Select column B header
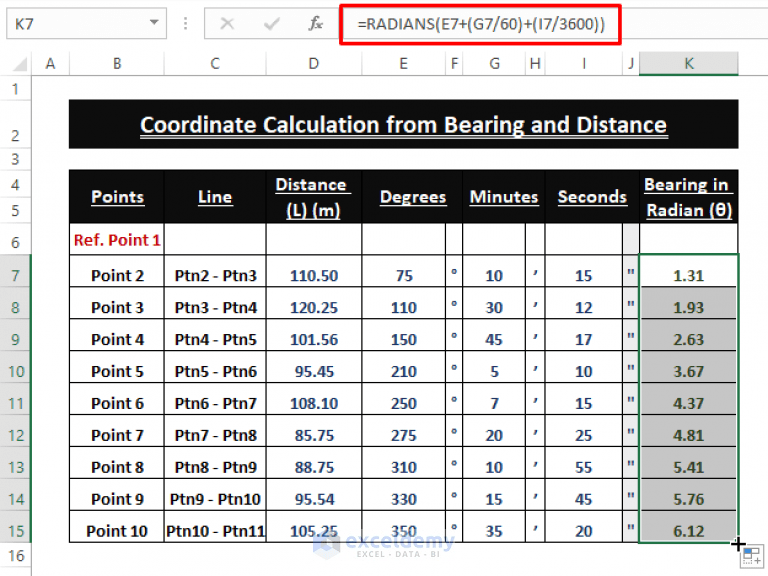The height and width of the screenshot is (576, 768). click(x=117, y=64)
